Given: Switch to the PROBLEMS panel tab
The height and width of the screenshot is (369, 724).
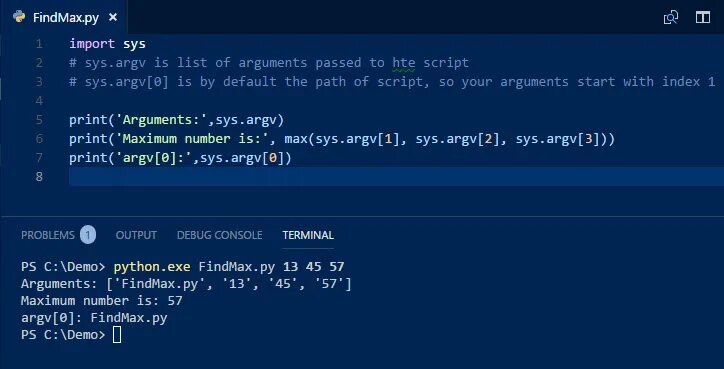Looking at the screenshot, I should tap(48, 235).
